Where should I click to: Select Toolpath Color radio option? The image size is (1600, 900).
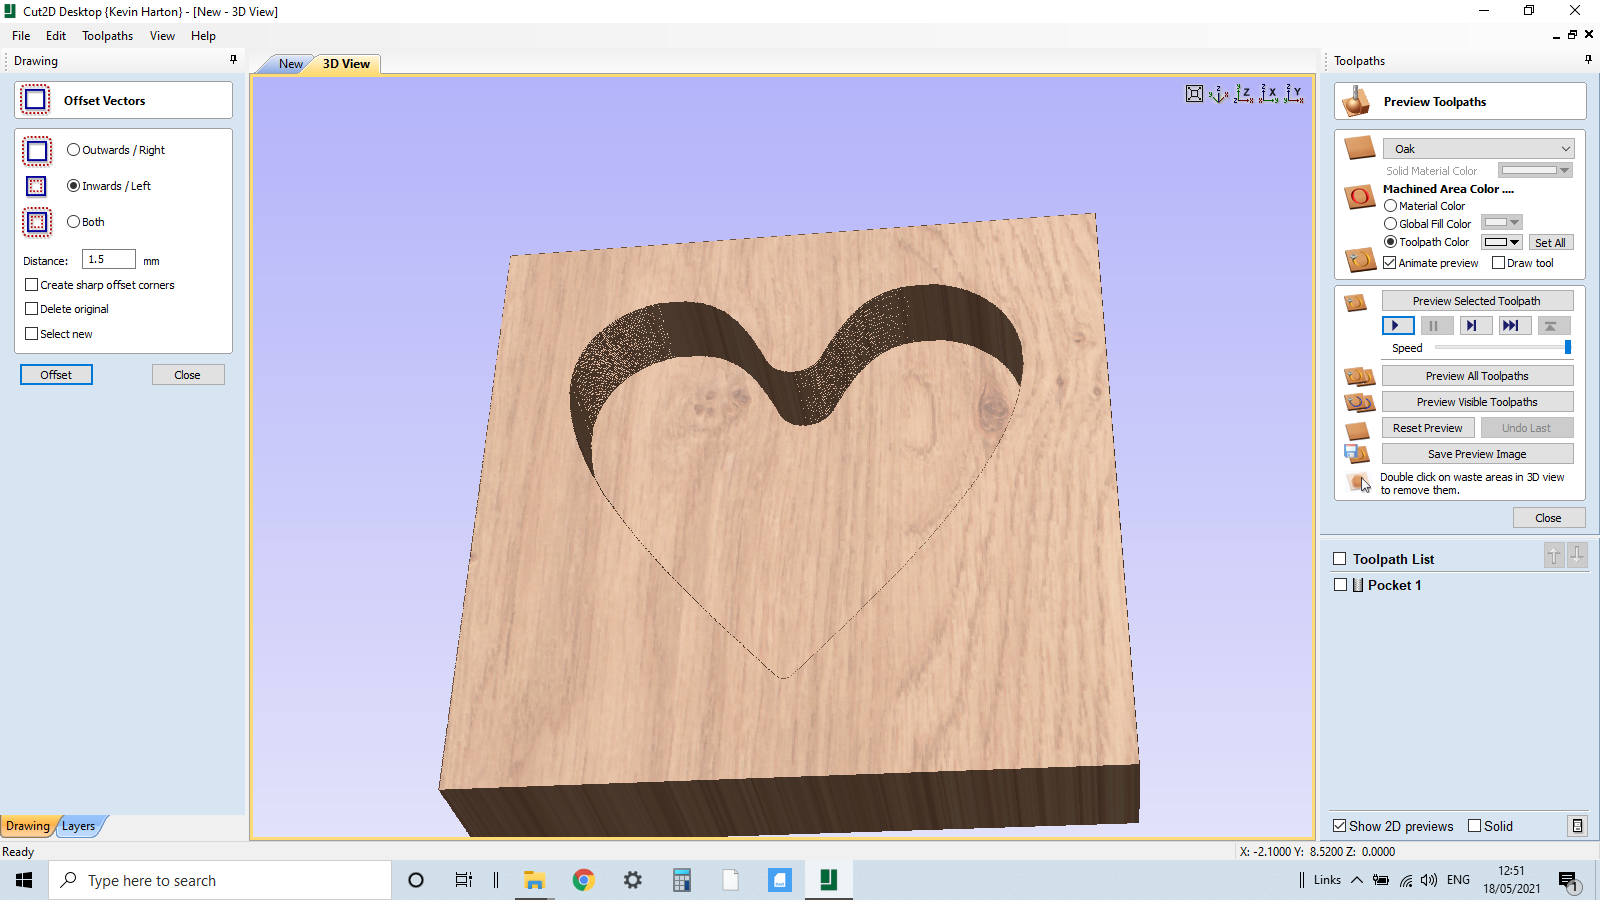[1427, 242]
